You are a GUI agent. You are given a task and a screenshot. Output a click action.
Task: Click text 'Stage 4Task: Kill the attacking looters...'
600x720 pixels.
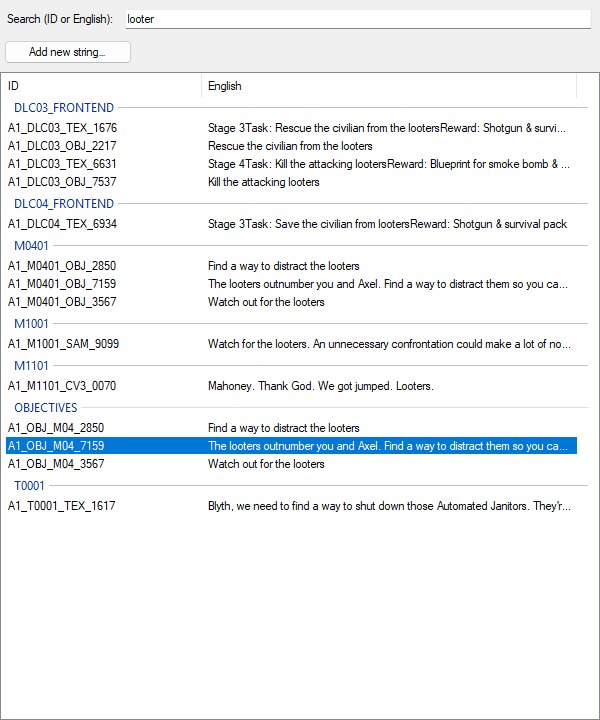click(389, 163)
